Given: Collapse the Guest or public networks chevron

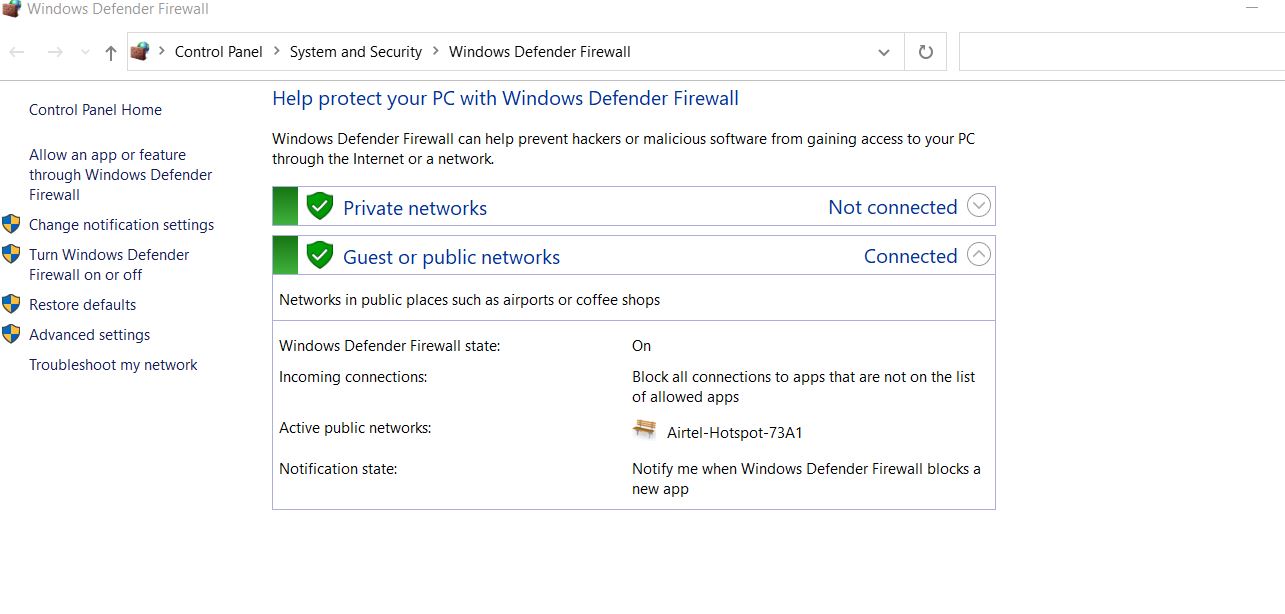Looking at the screenshot, I should pos(979,255).
